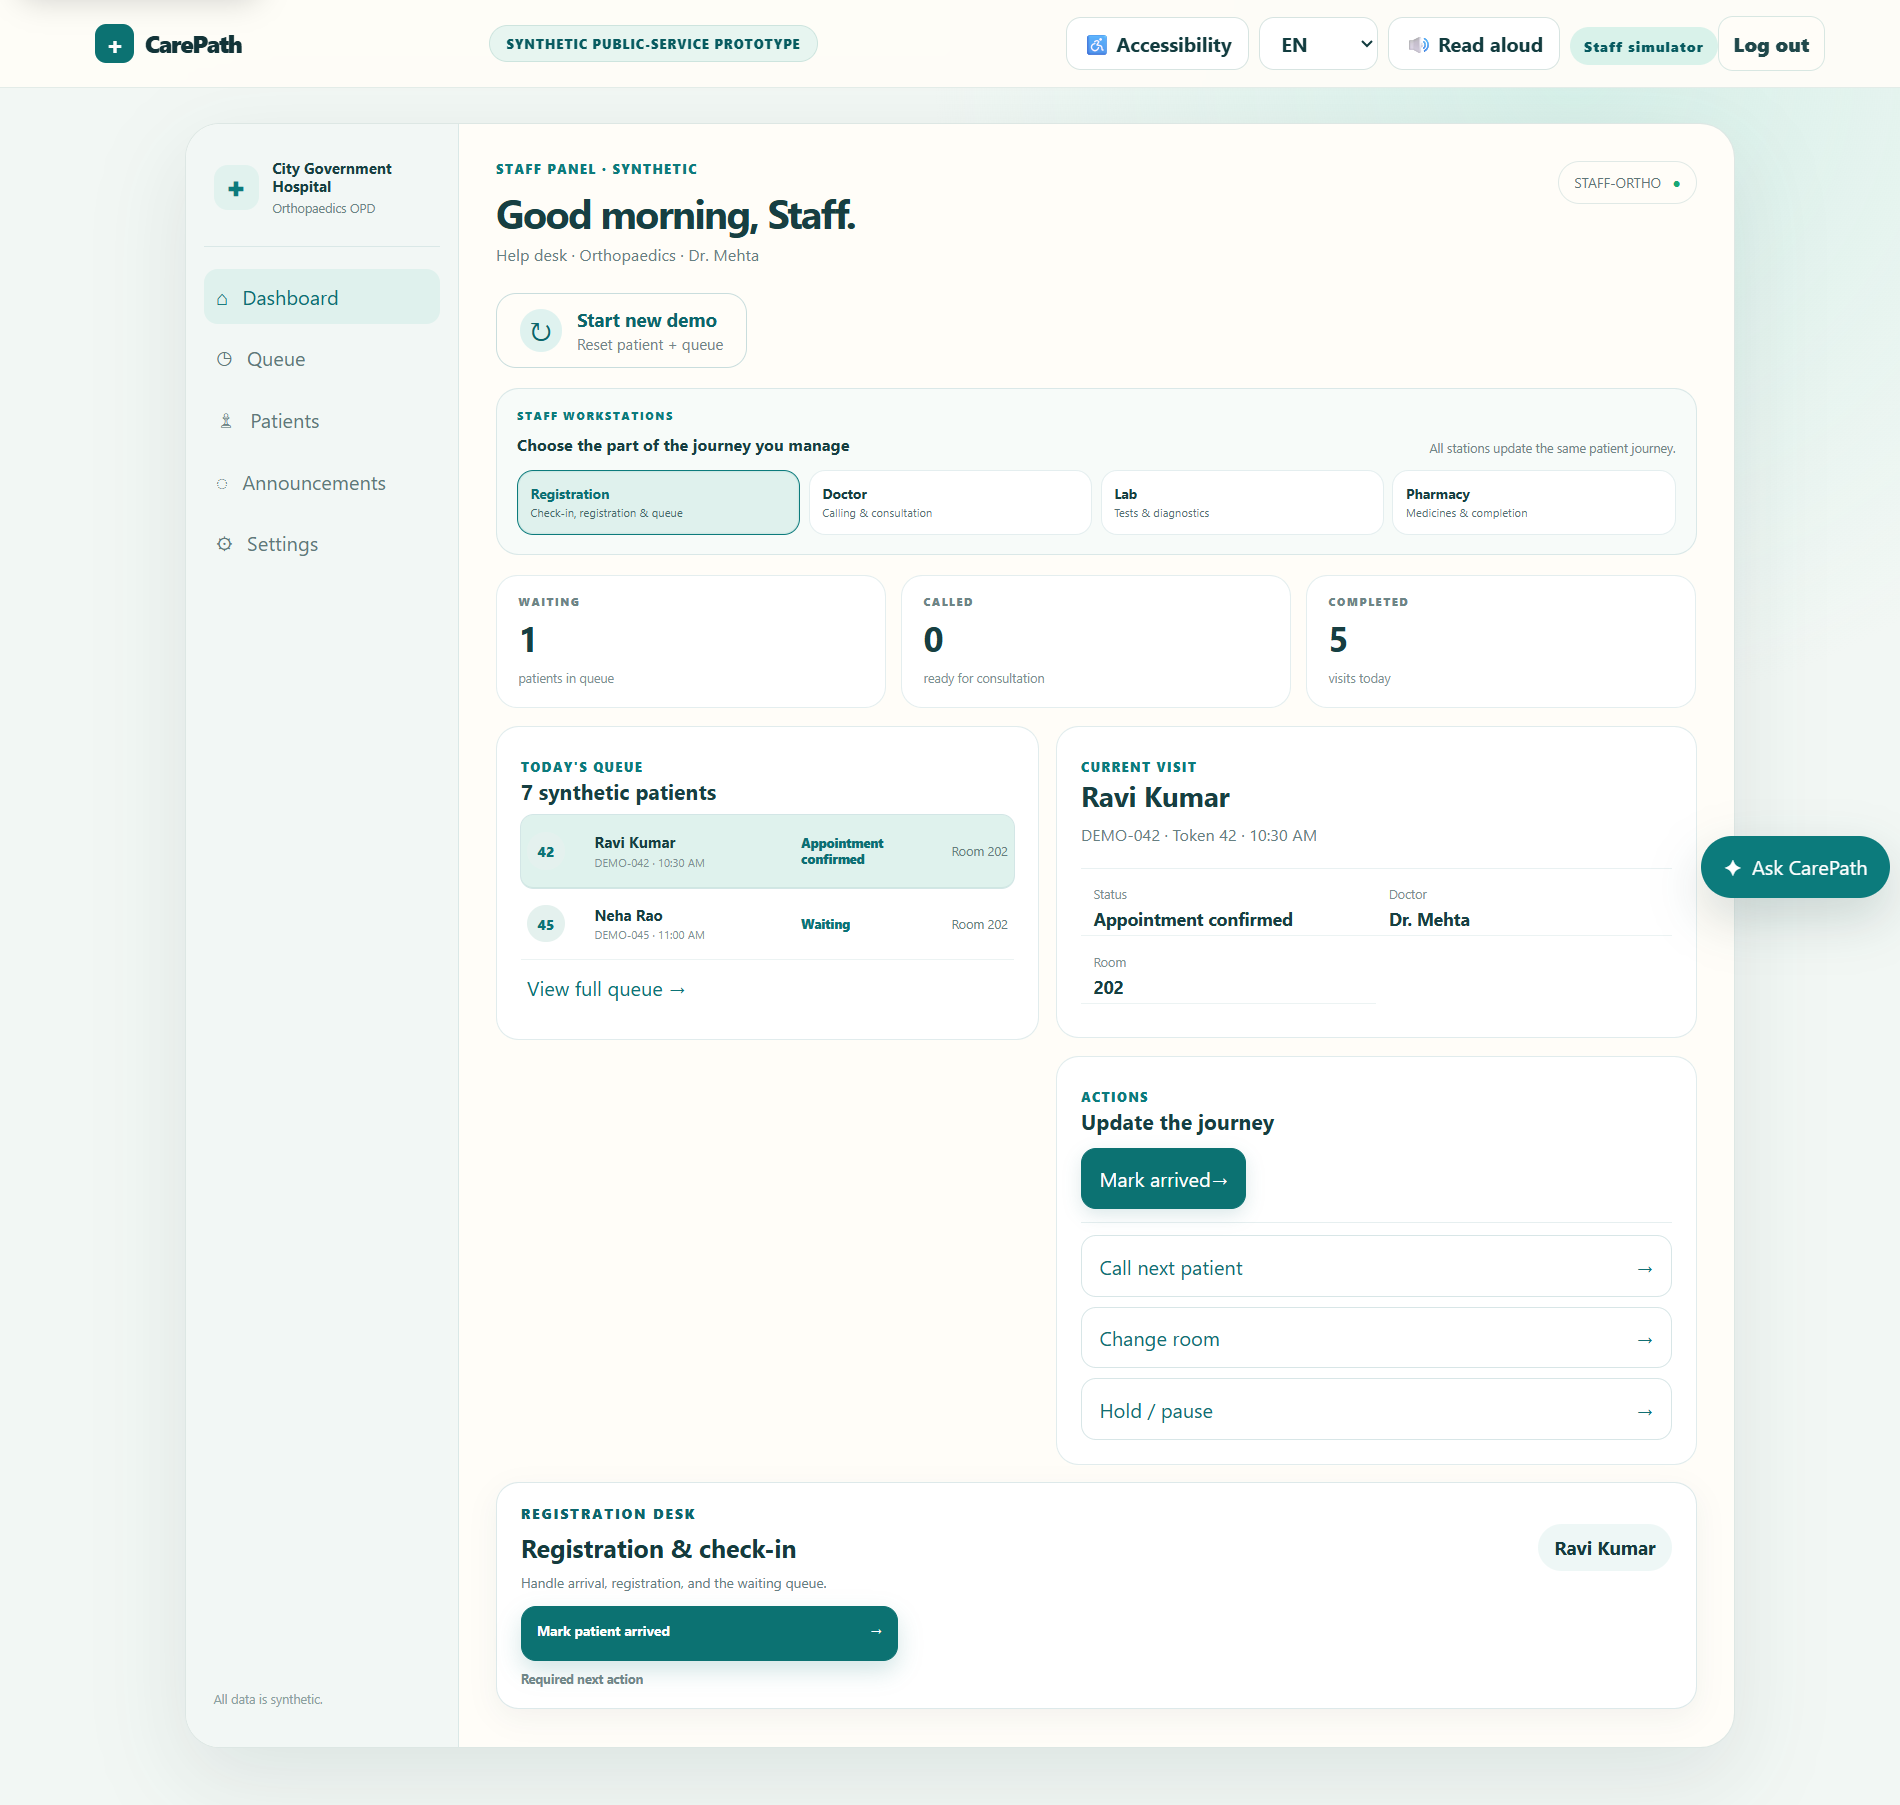The height and width of the screenshot is (1805, 1900).
Task: Click the Called ready for consultation card
Action: point(1096,642)
